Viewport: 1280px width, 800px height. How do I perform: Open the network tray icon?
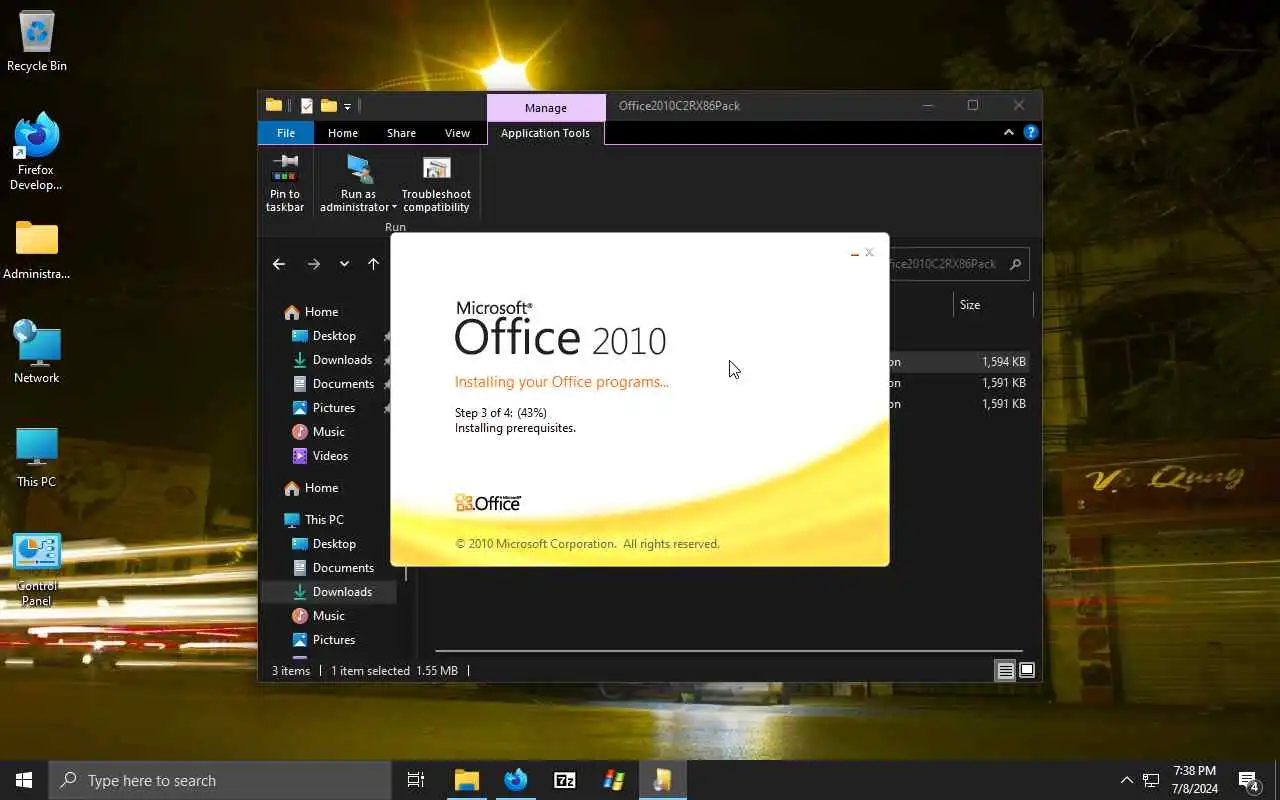(1151, 780)
